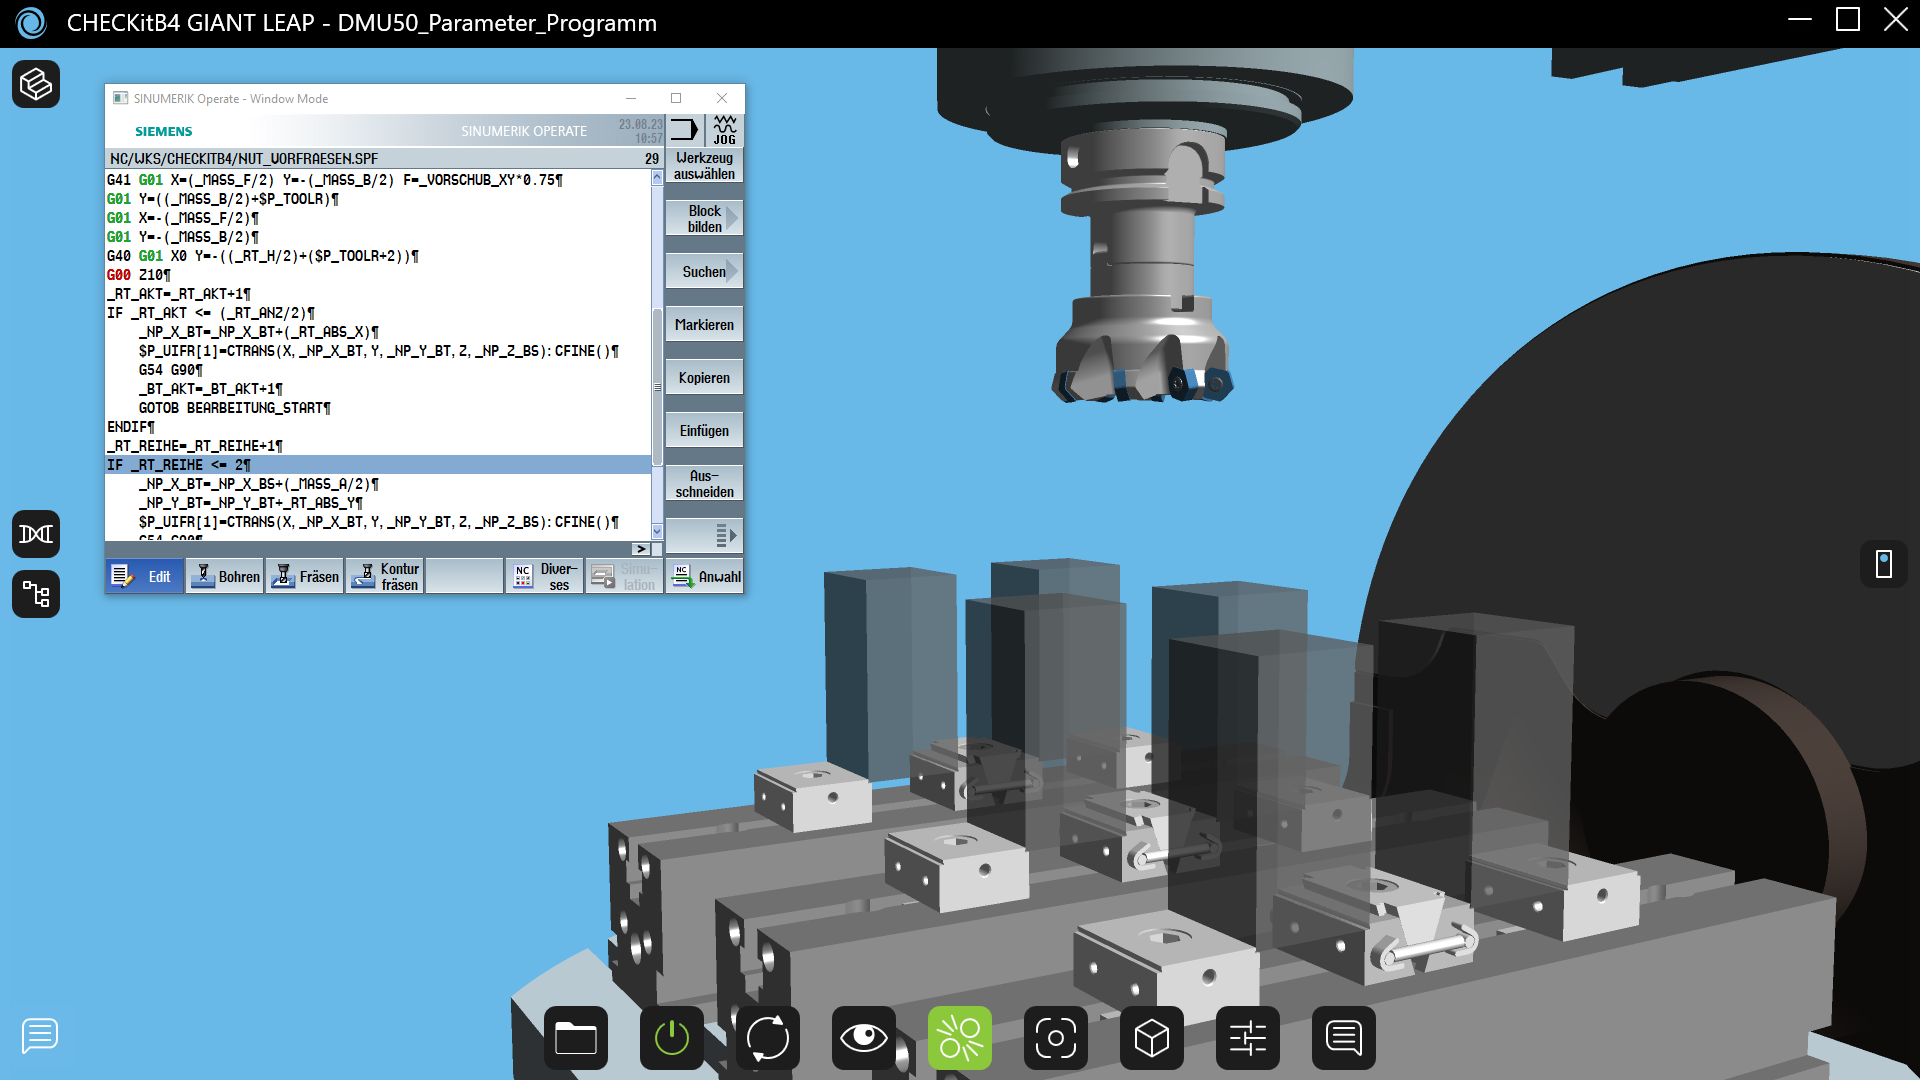Toggle the green power button
1920x1080 pixels.
tap(672, 1038)
